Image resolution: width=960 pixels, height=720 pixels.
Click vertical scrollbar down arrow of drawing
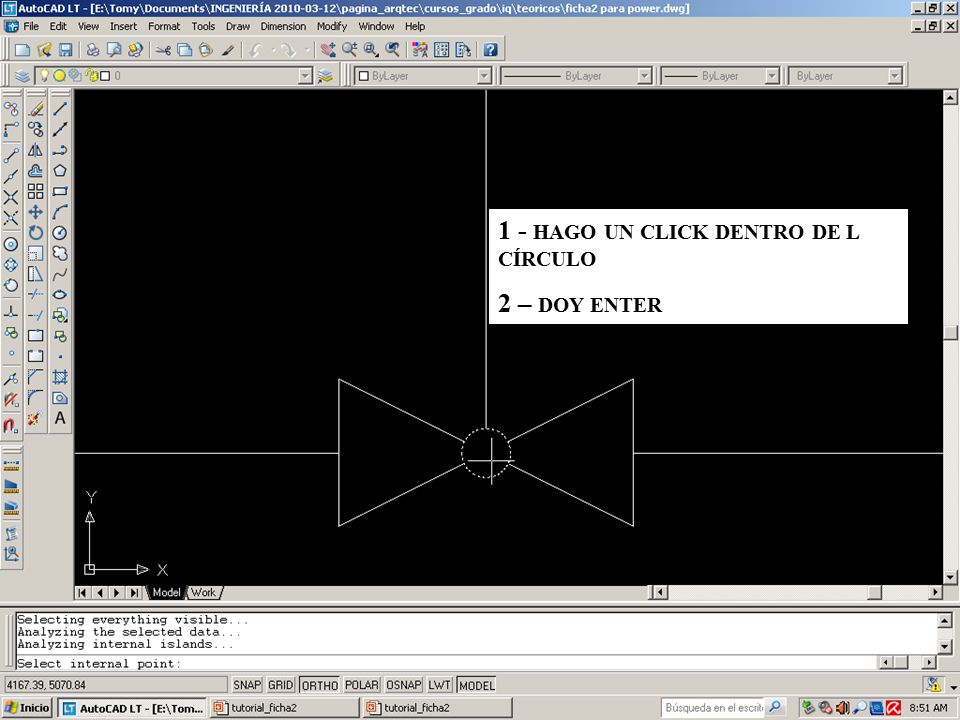pos(950,577)
